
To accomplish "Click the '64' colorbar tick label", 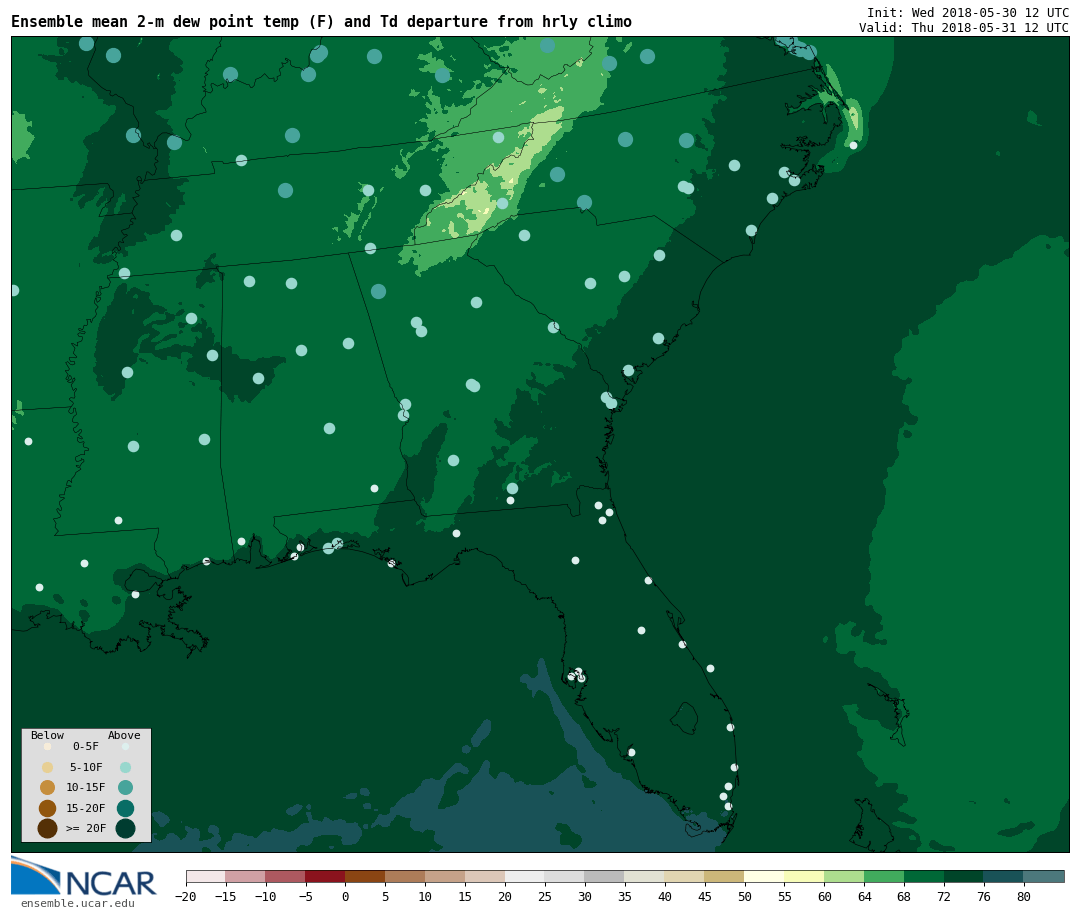I will coord(864,896).
